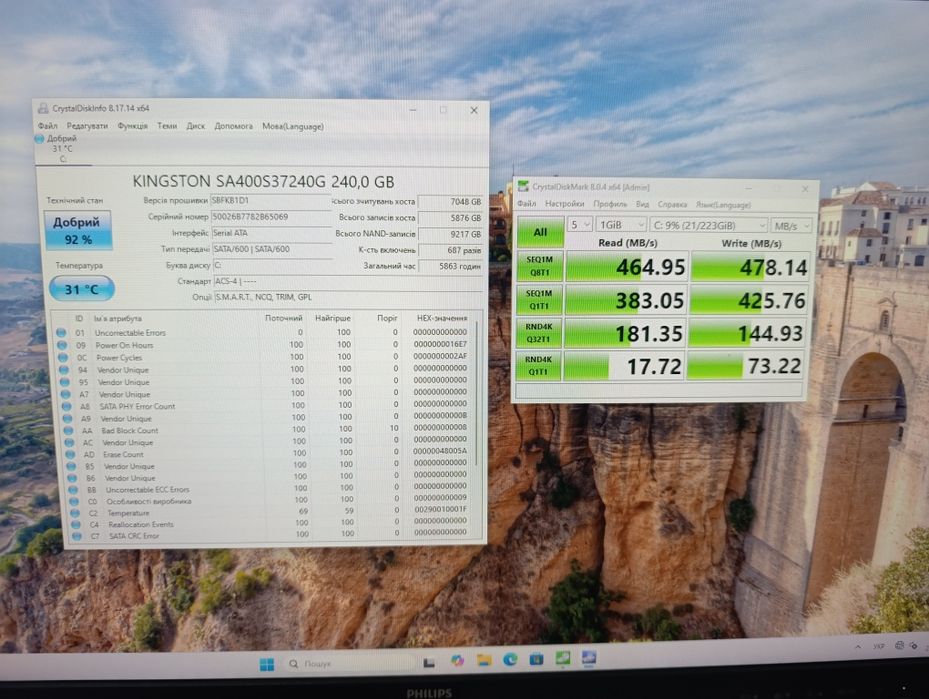Click the 7048 GB host reads value
Screen dimensions: 929x699
[451, 202]
